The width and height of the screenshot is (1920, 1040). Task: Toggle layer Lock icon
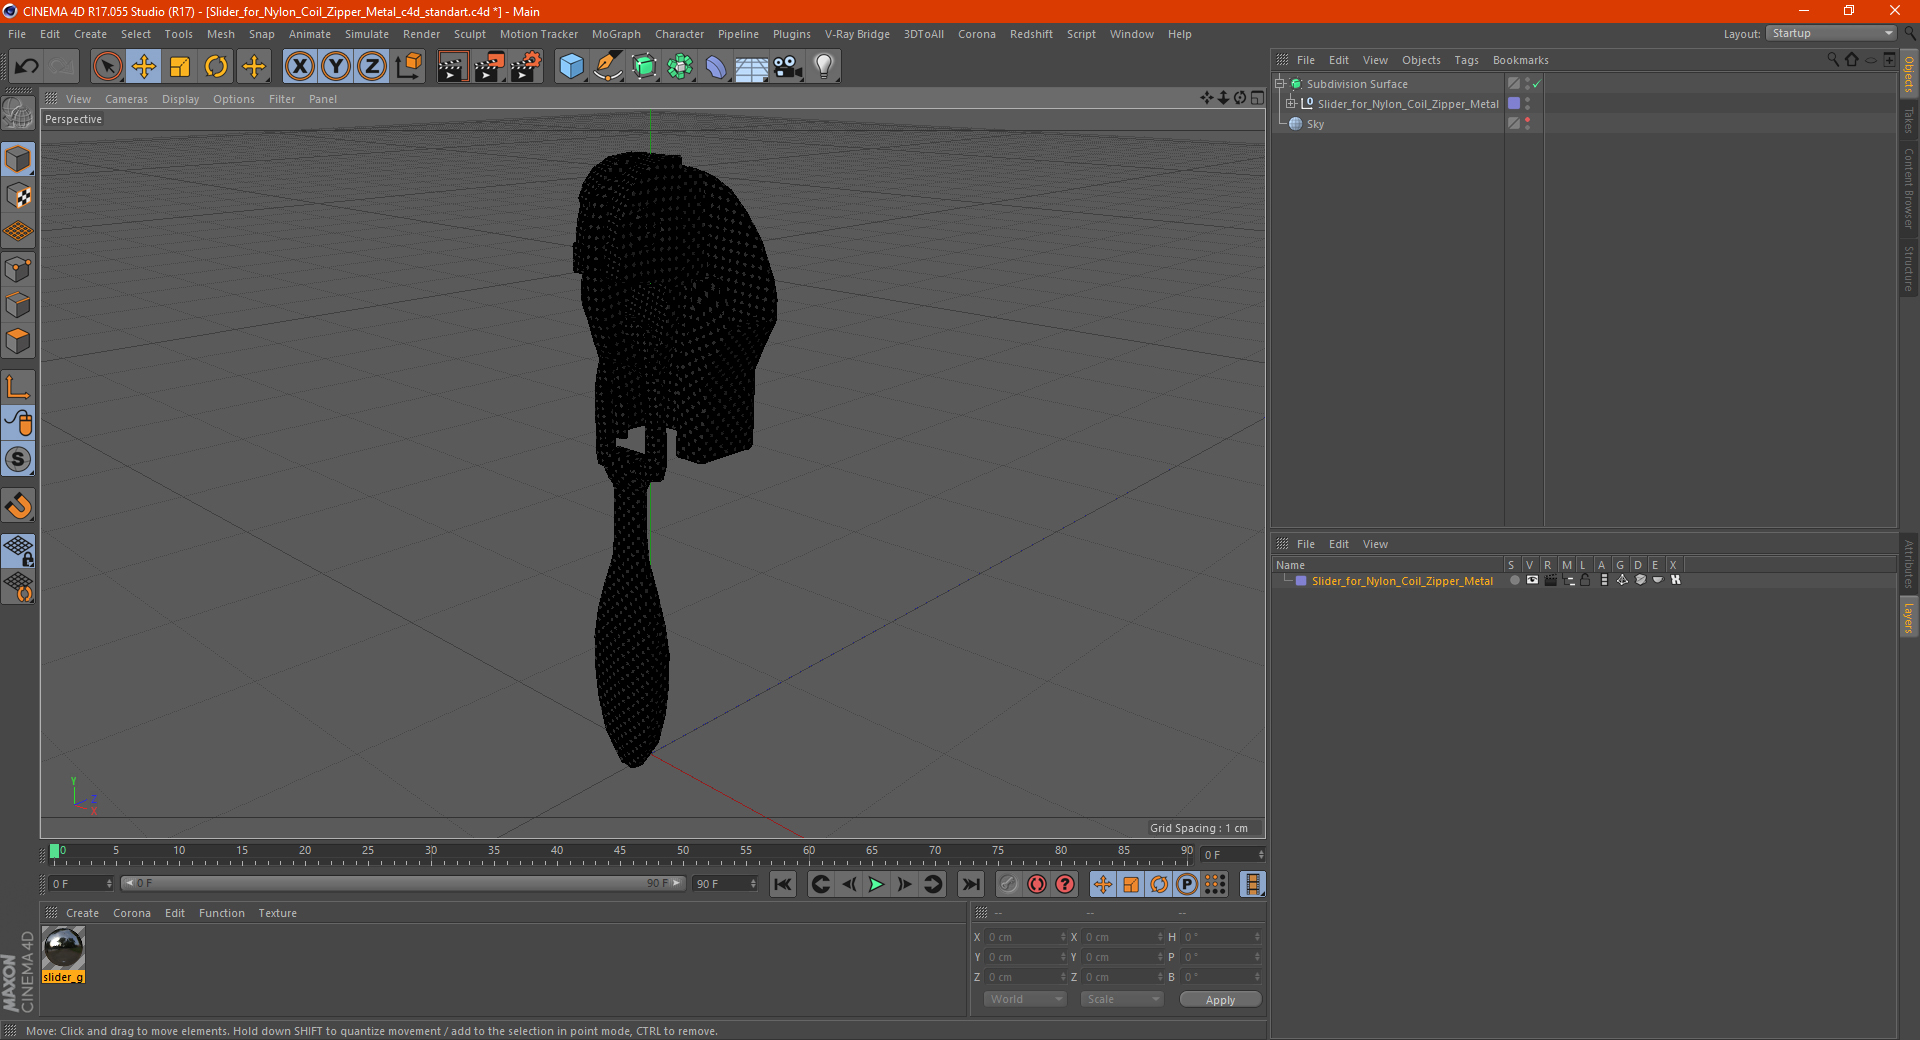point(1586,580)
